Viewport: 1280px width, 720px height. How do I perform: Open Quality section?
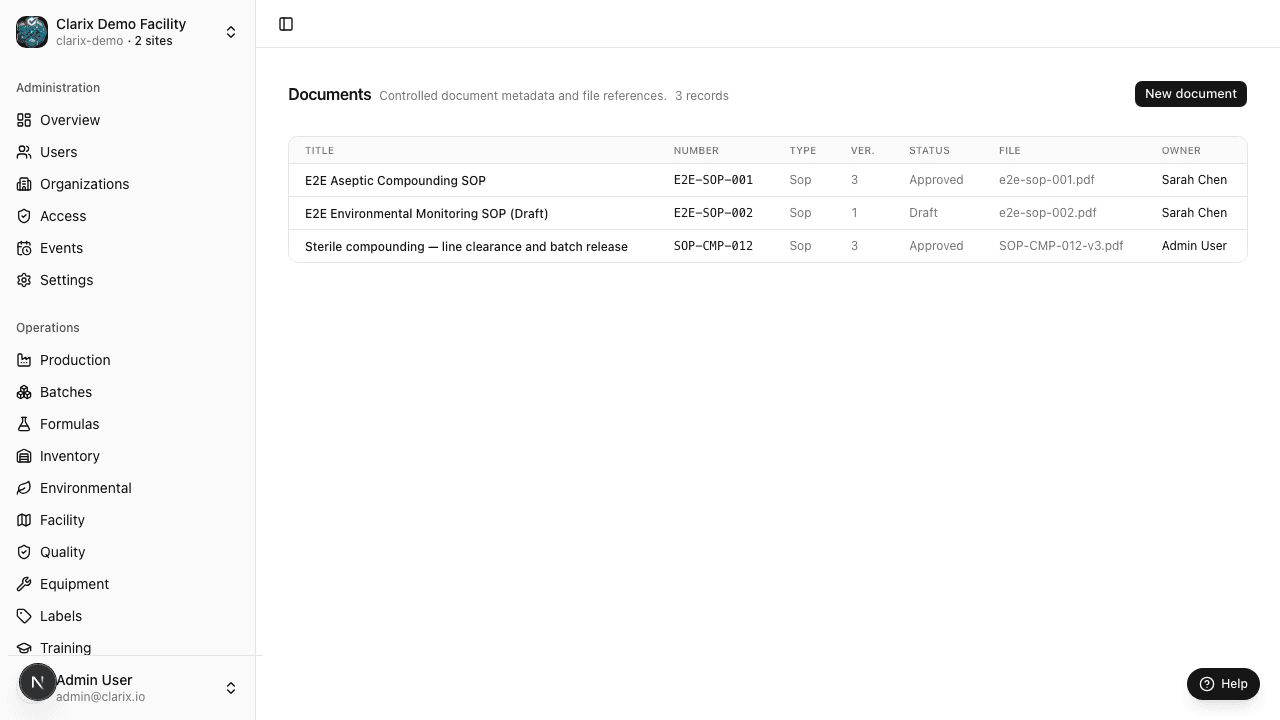pyautogui.click(x=128, y=552)
